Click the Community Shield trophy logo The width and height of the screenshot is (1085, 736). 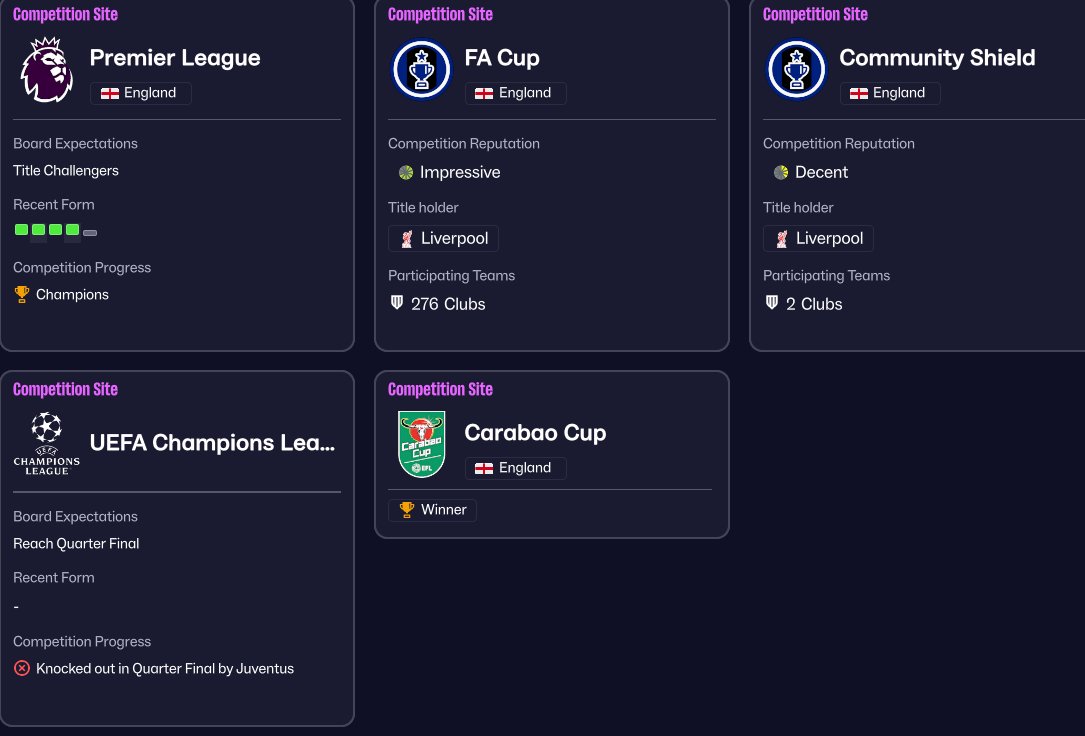[x=796, y=70]
